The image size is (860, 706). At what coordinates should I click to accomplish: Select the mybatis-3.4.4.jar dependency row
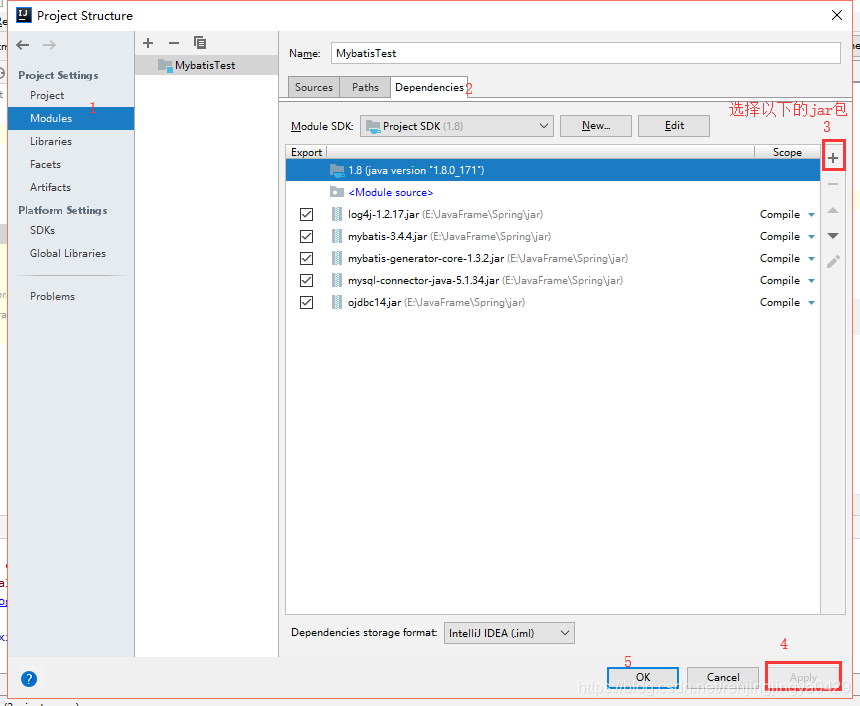point(553,236)
